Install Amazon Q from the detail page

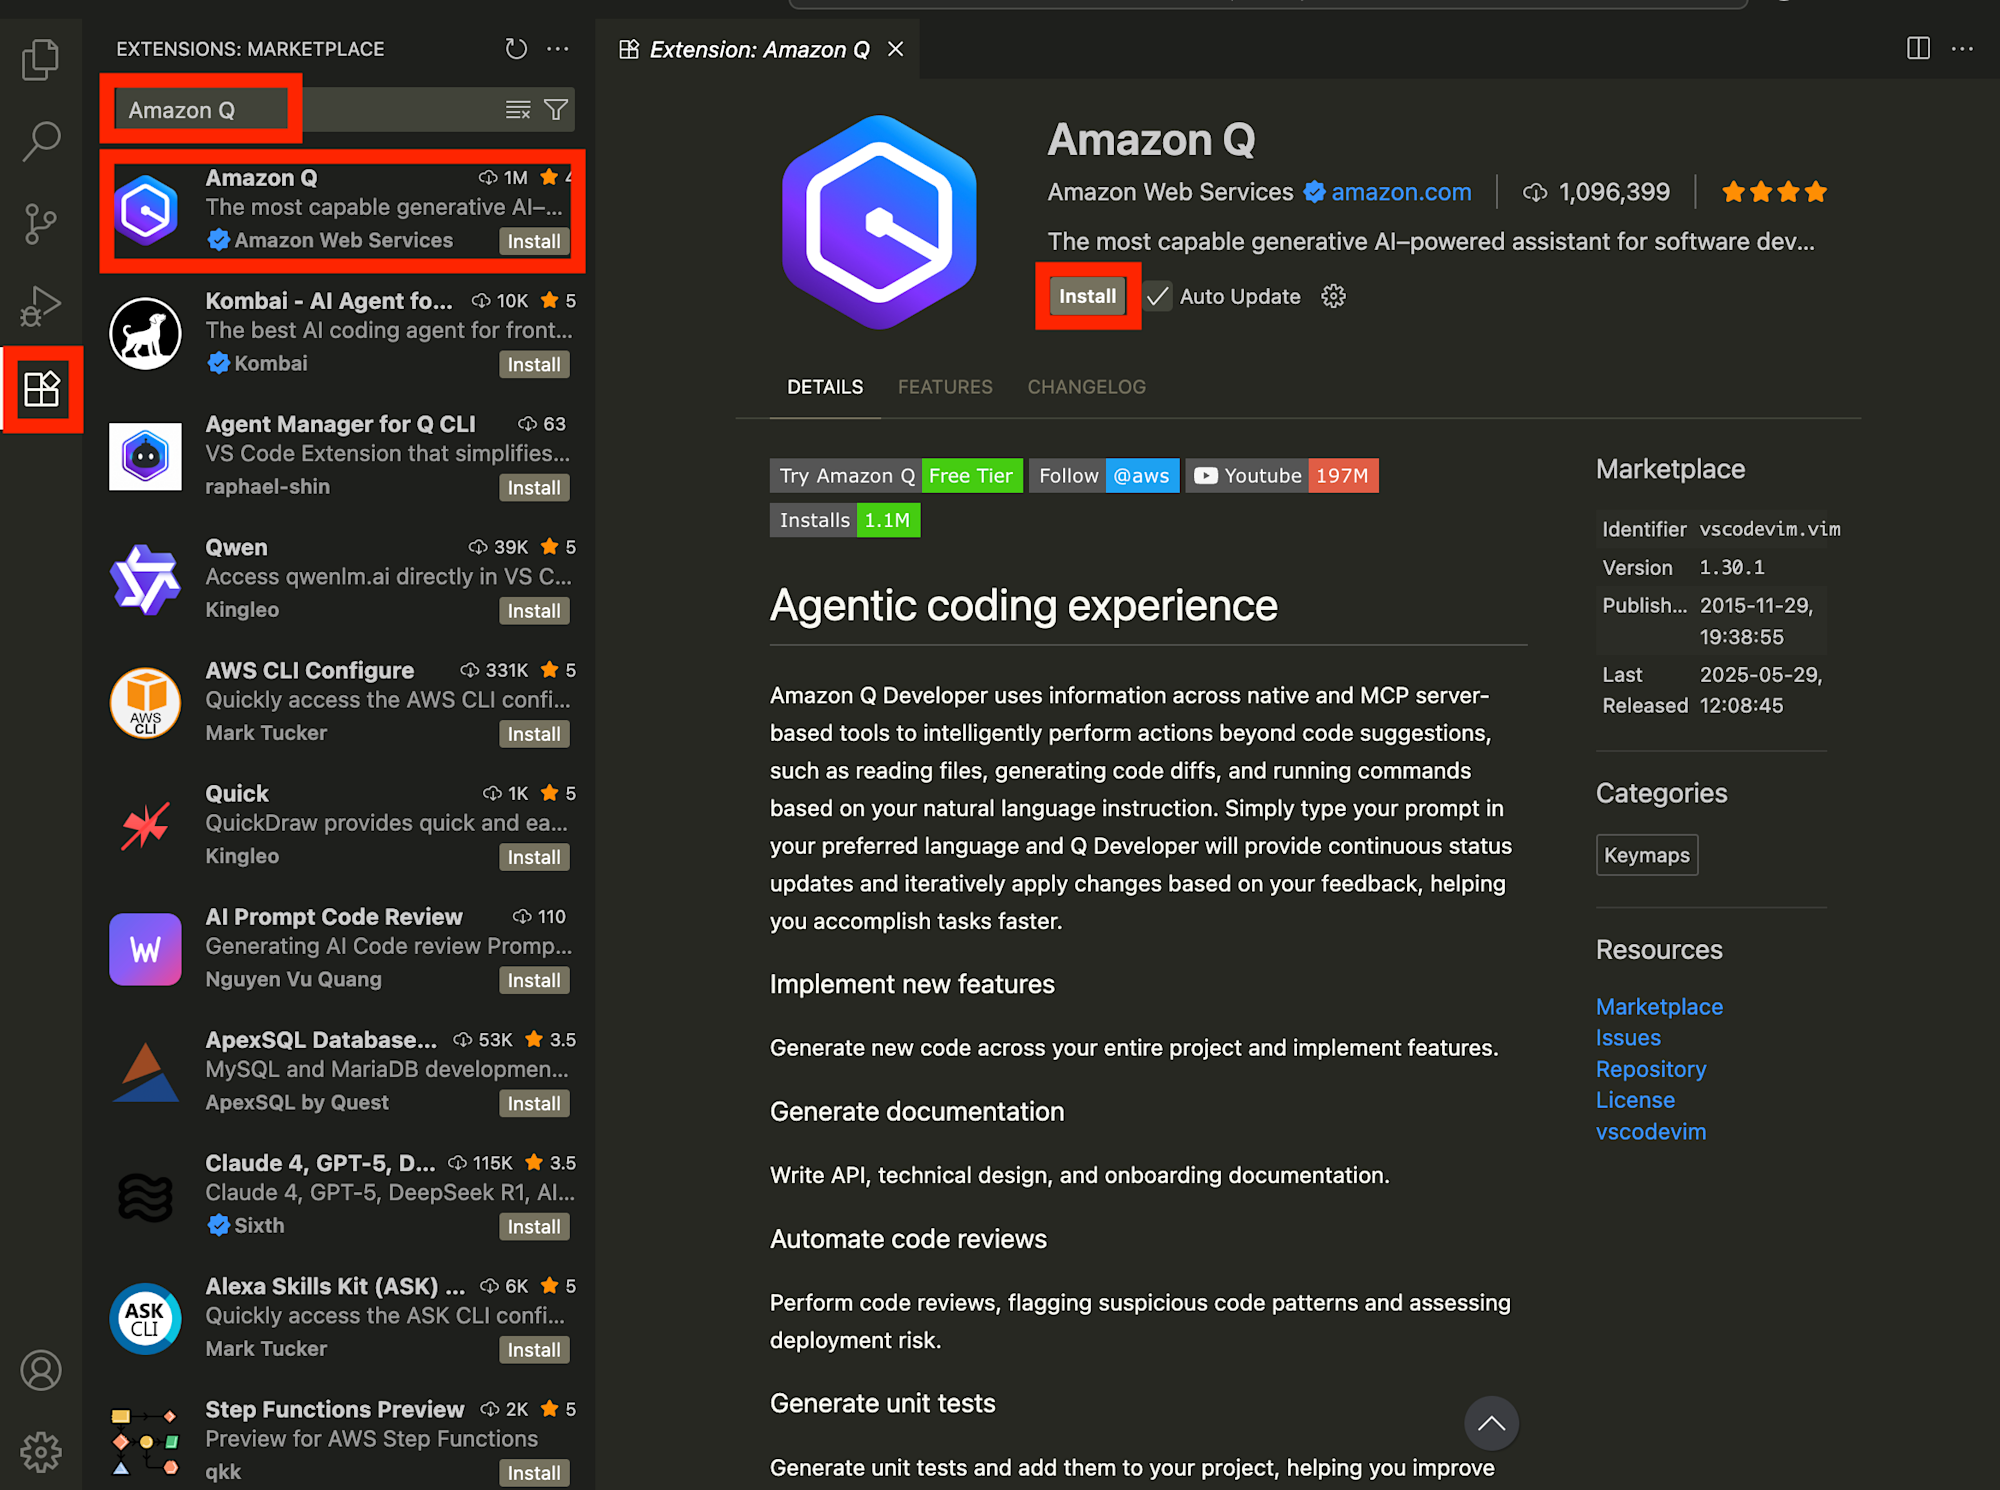pos(1087,296)
